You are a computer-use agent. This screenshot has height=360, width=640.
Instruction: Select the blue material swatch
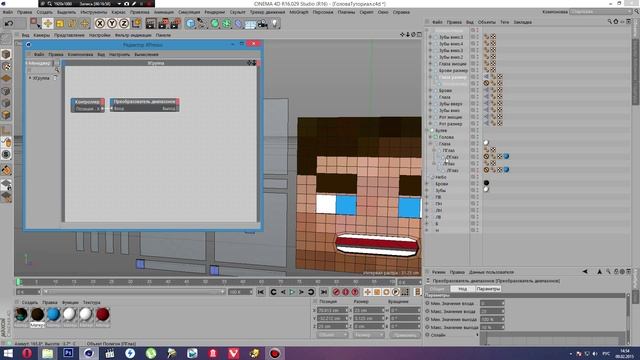53,314
